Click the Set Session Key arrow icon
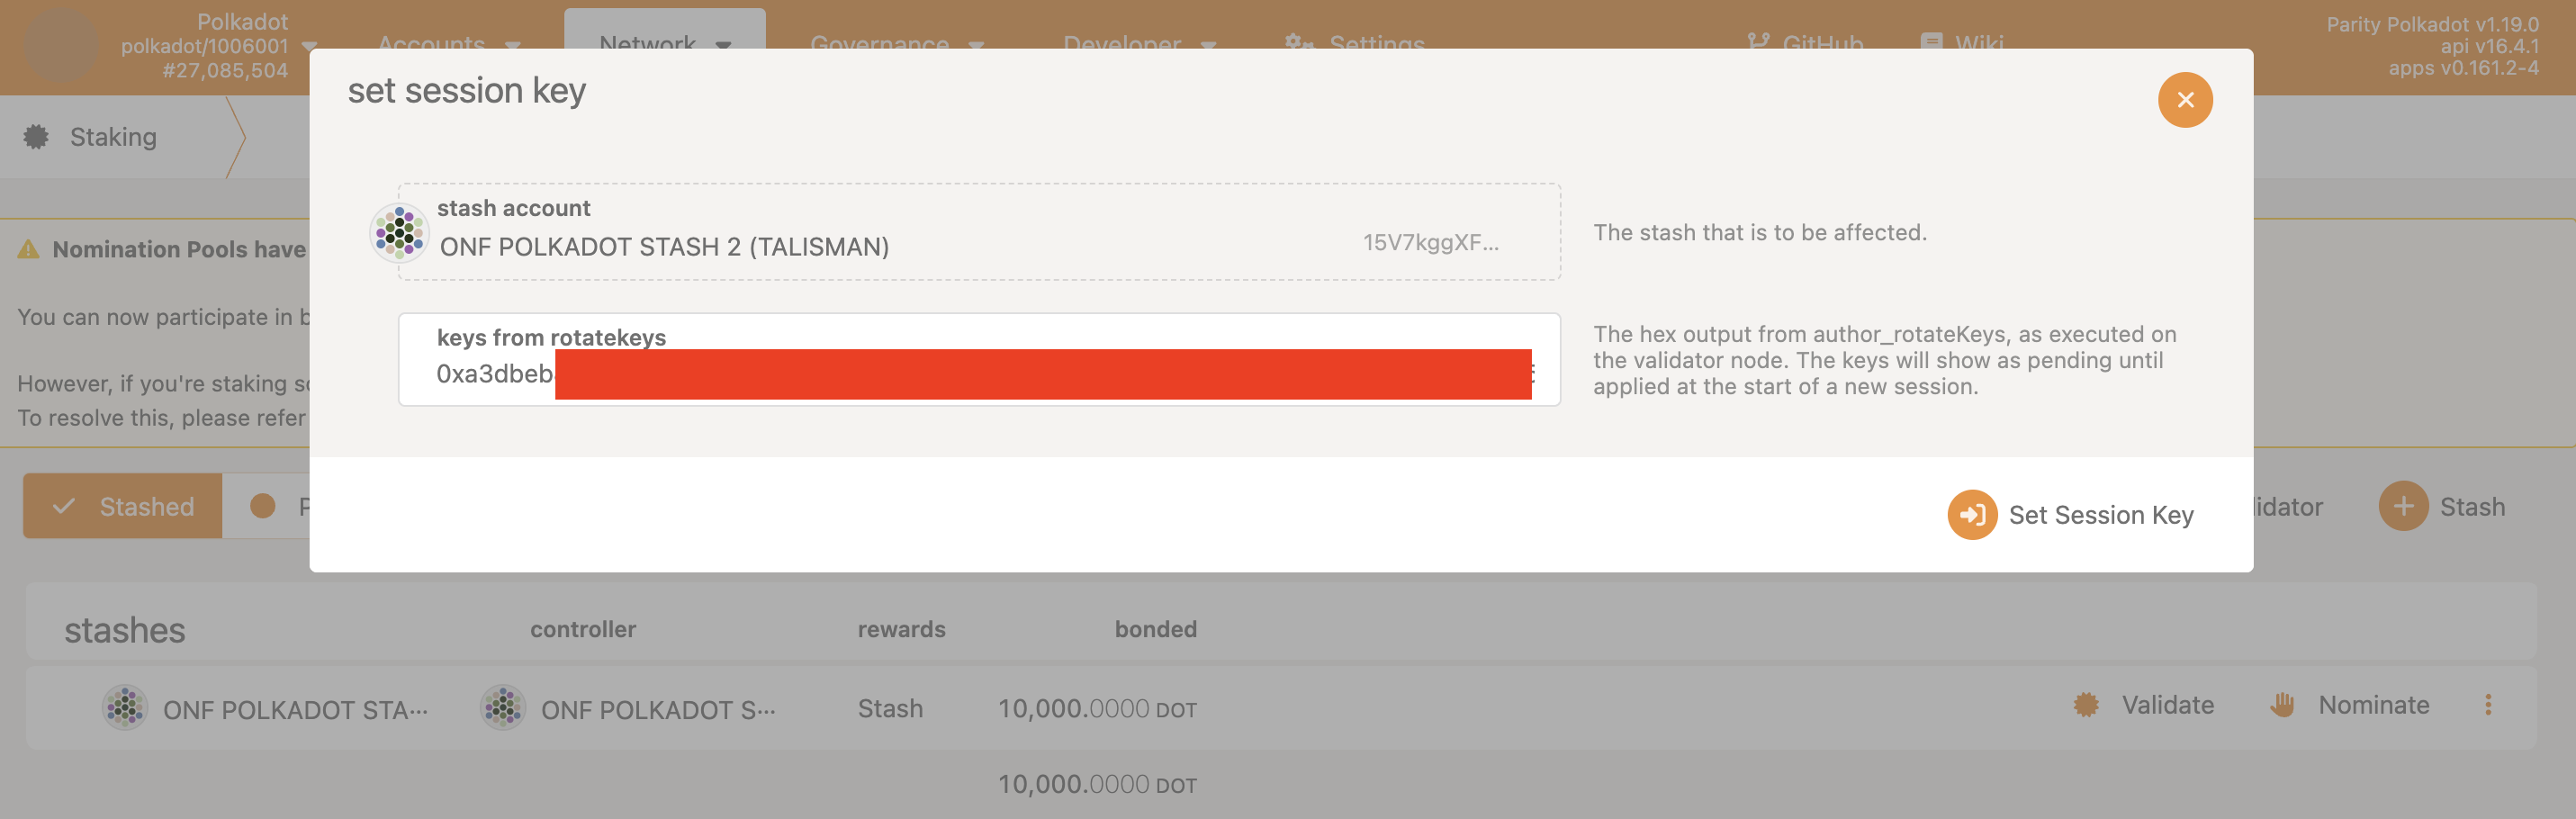 click(x=1972, y=514)
